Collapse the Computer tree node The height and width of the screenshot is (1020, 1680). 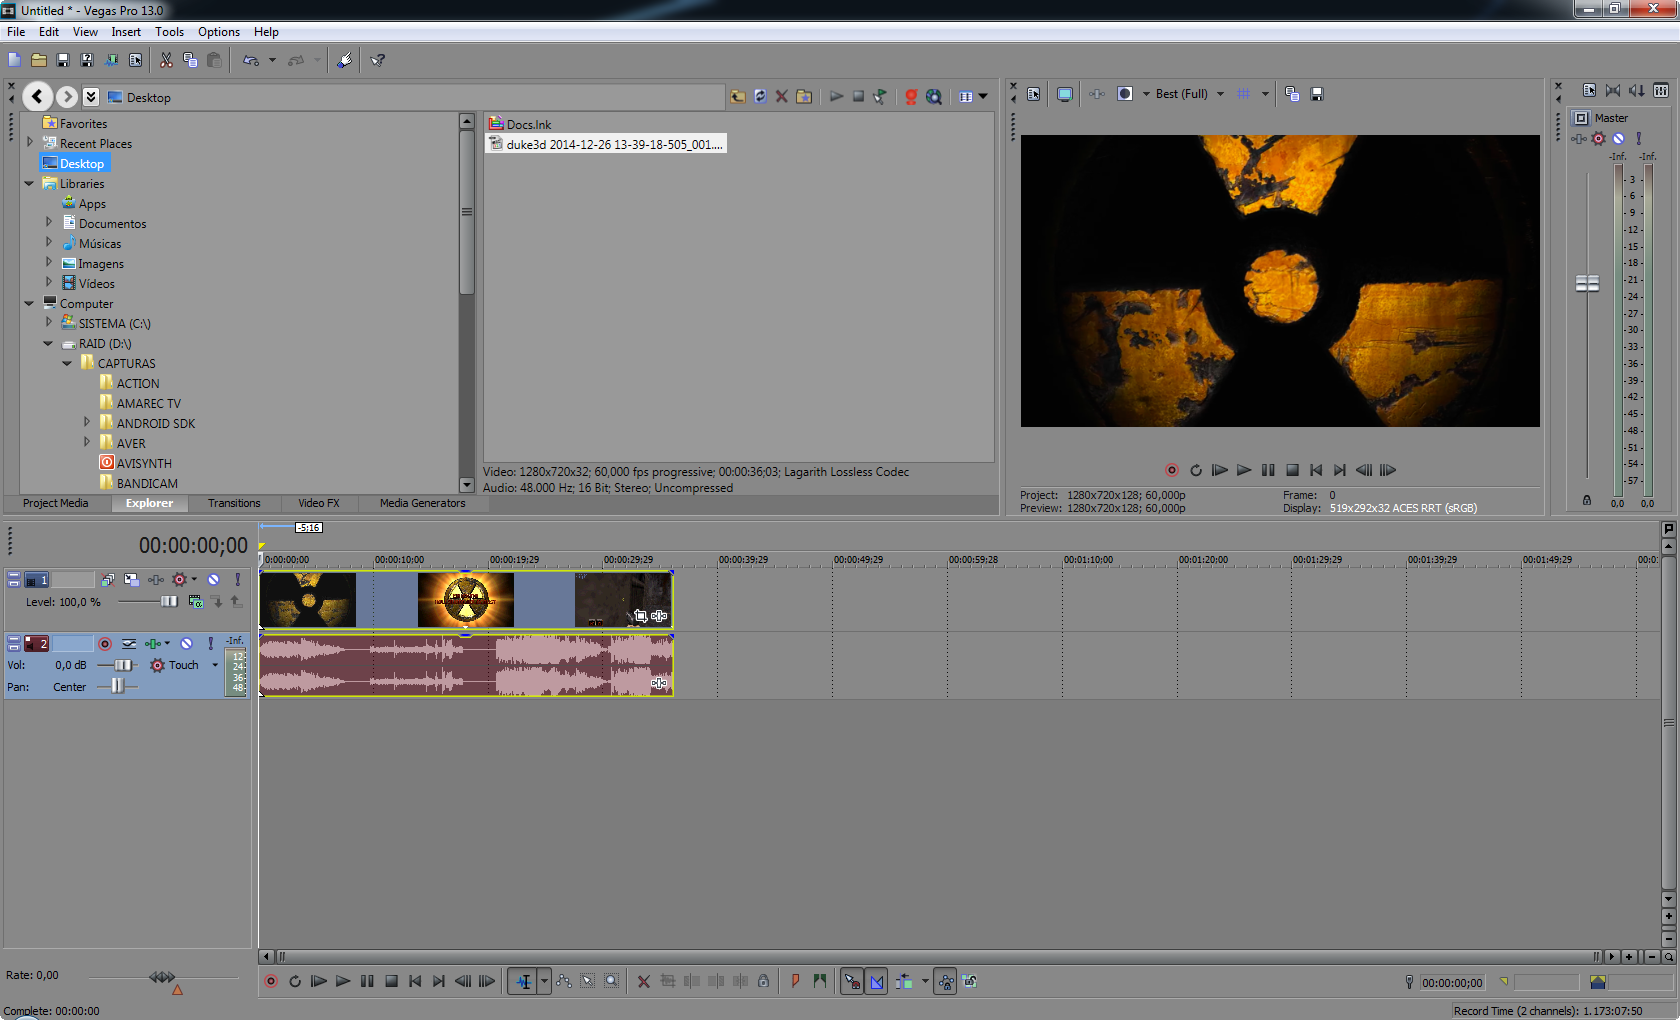click(x=30, y=303)
